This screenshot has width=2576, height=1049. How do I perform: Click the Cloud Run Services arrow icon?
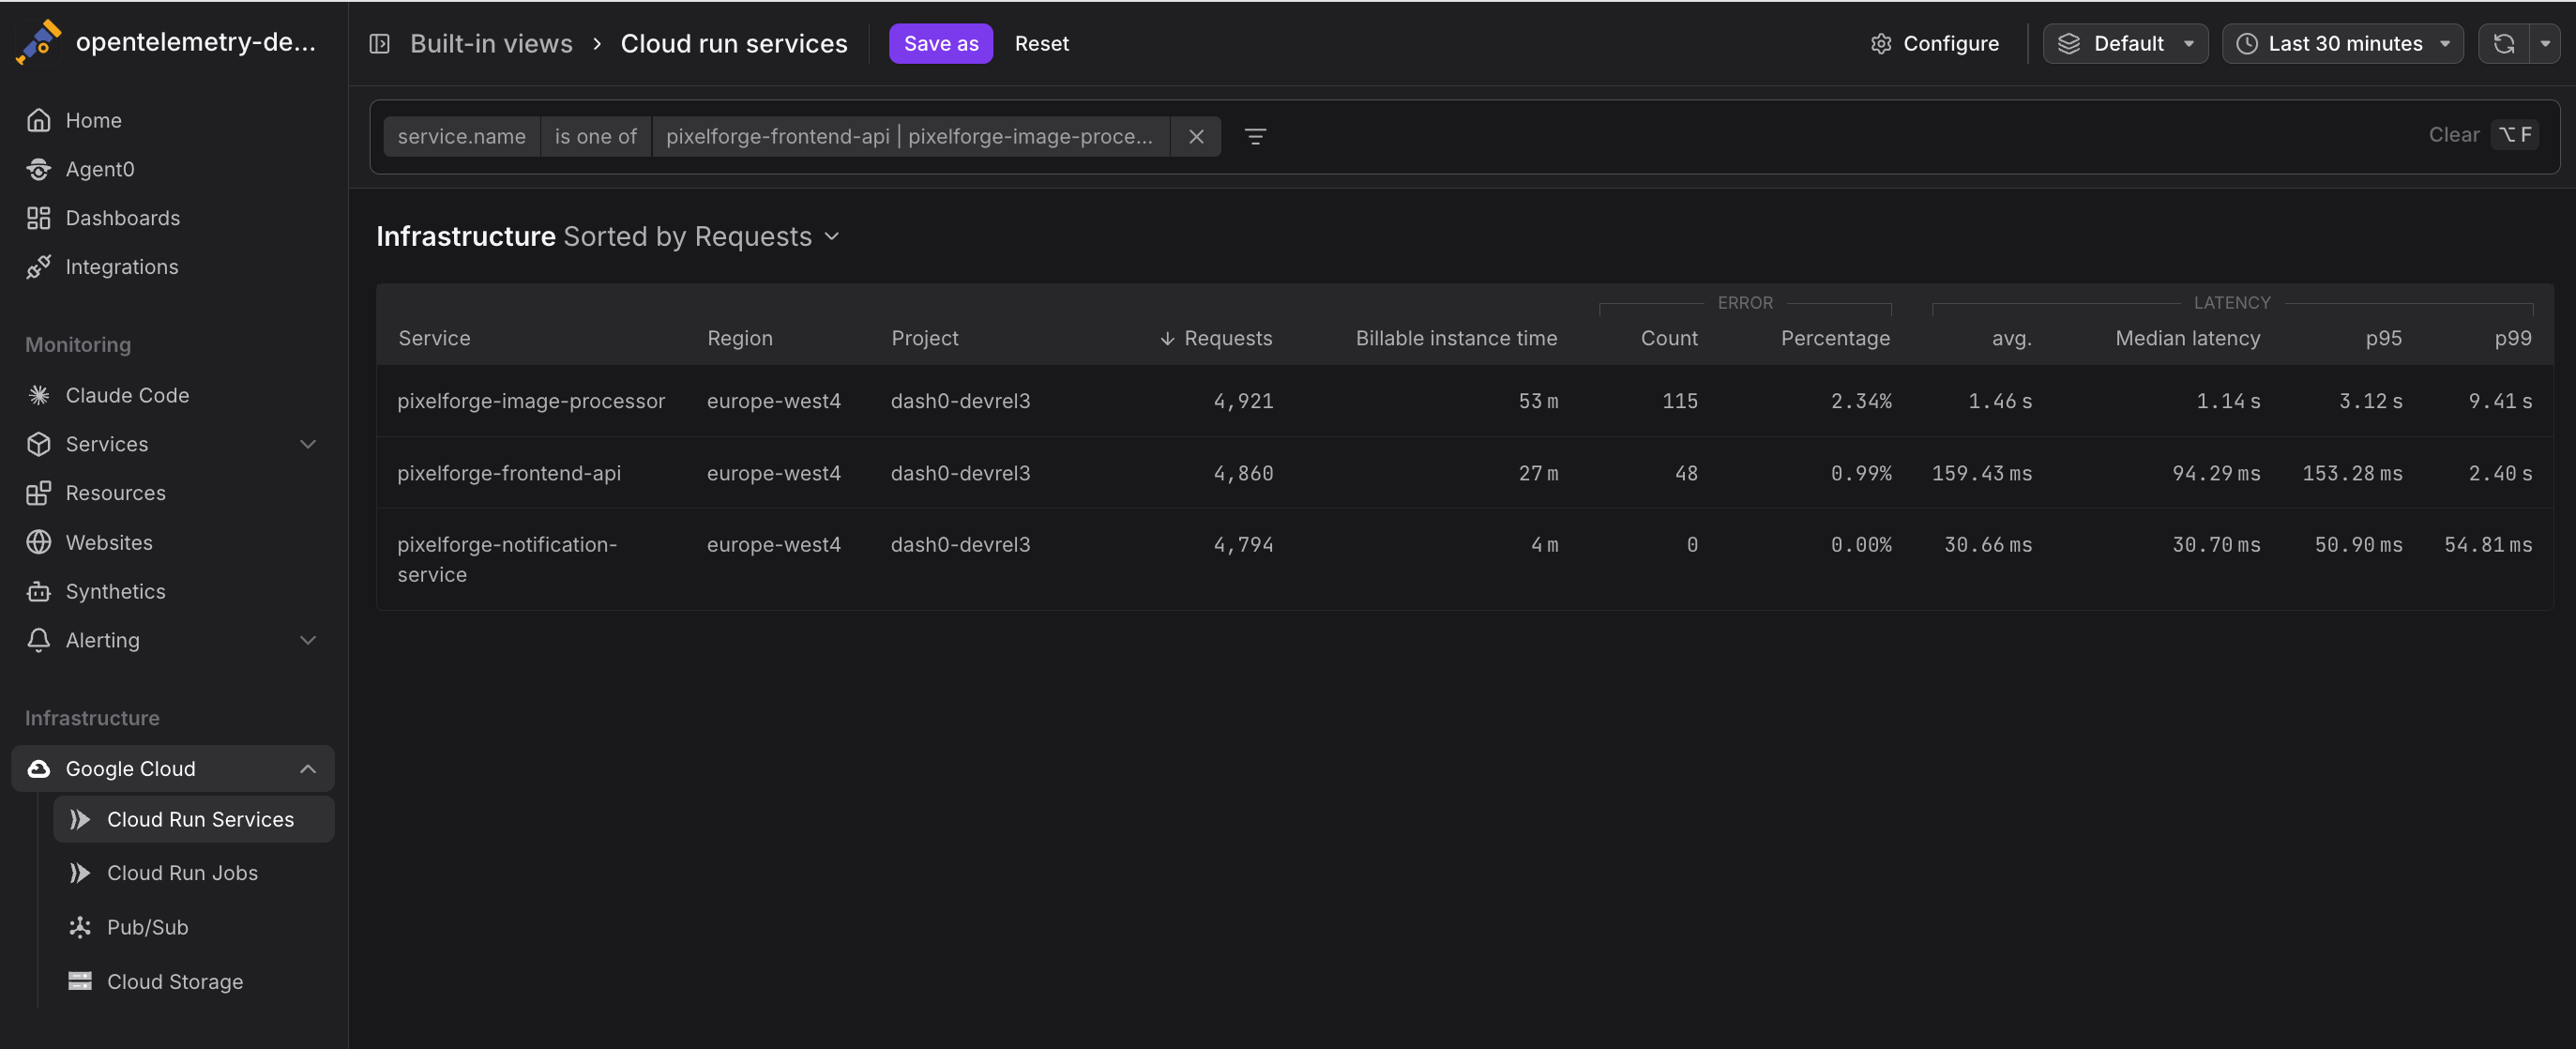(80, 819)
